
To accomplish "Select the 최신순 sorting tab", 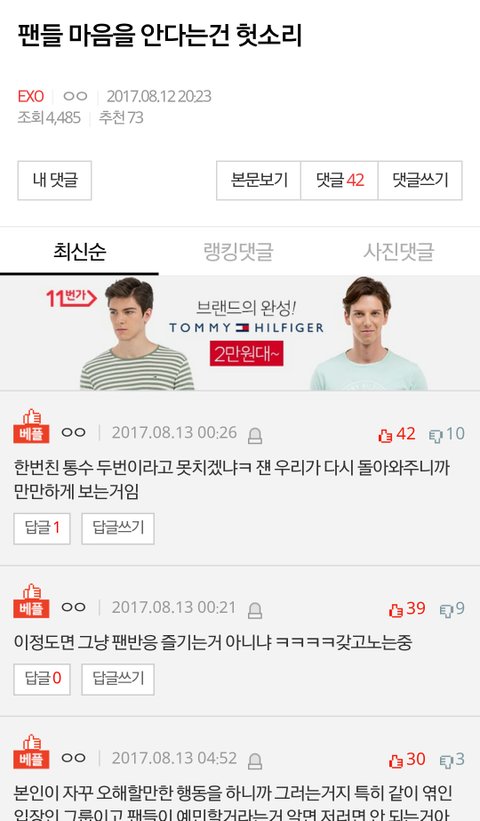I will pyautogui.click(x=80, y=252).
